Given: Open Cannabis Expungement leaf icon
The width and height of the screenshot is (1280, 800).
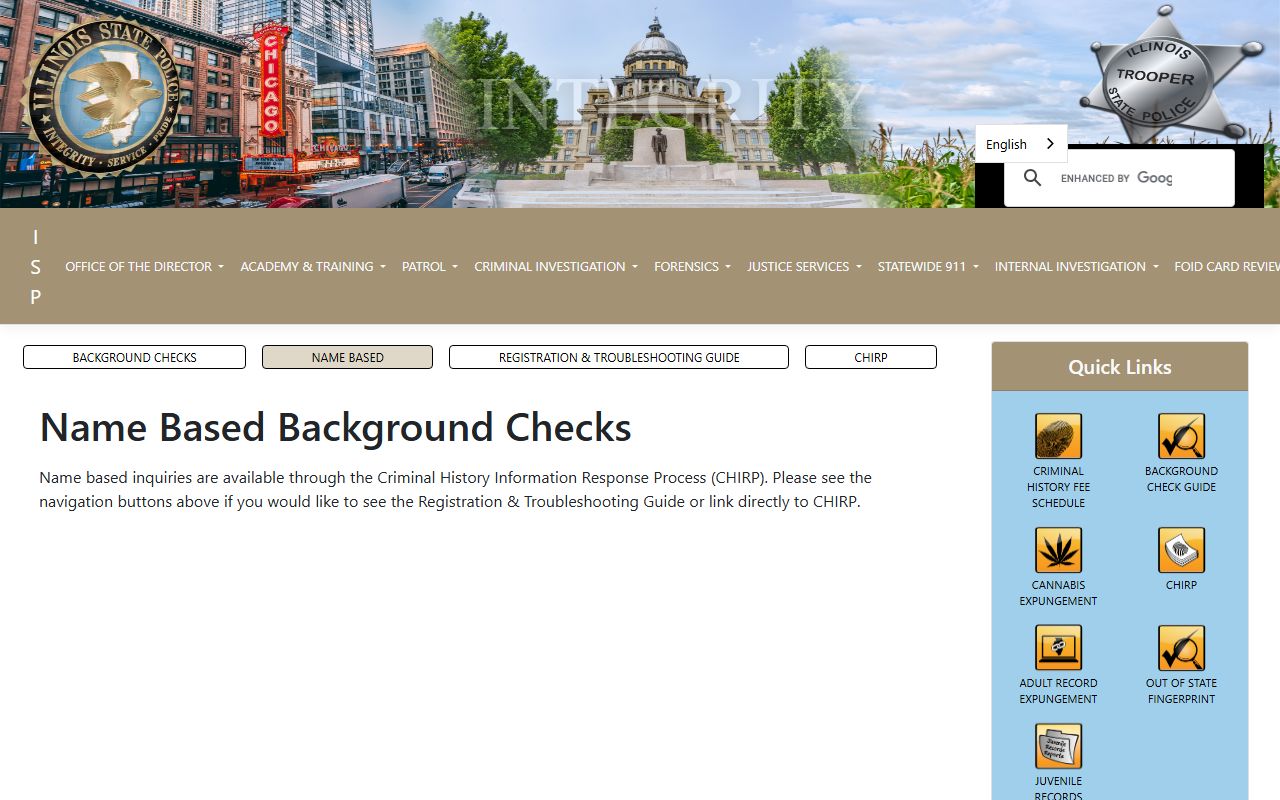Looking at the screenshot, I should (1058, 550).
